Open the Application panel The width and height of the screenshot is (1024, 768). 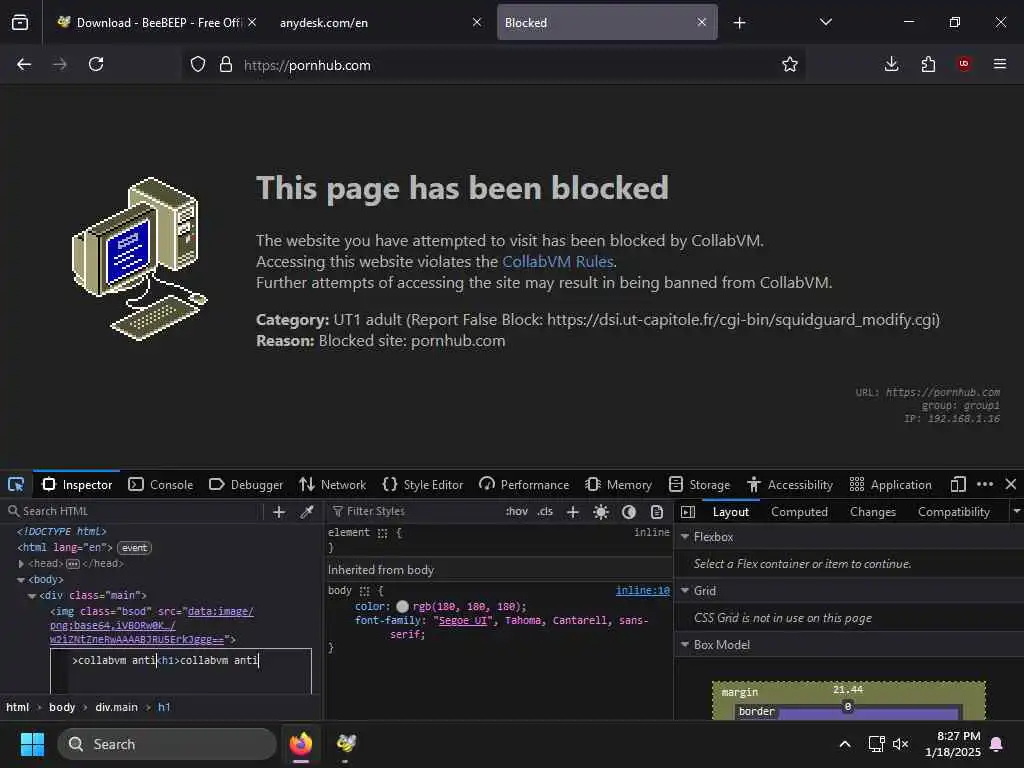tap(890, 485)
